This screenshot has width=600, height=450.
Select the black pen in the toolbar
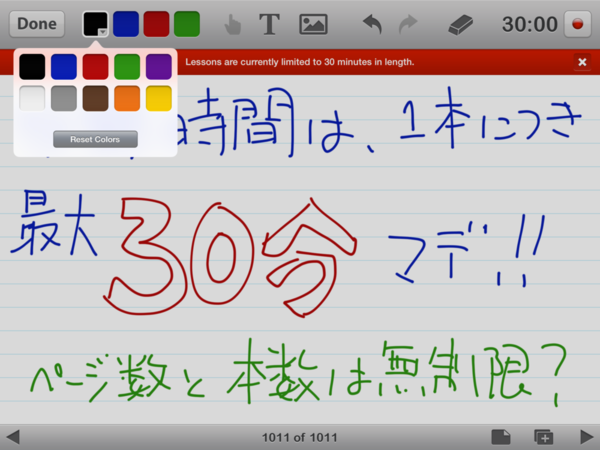click(x=95, y=24)
